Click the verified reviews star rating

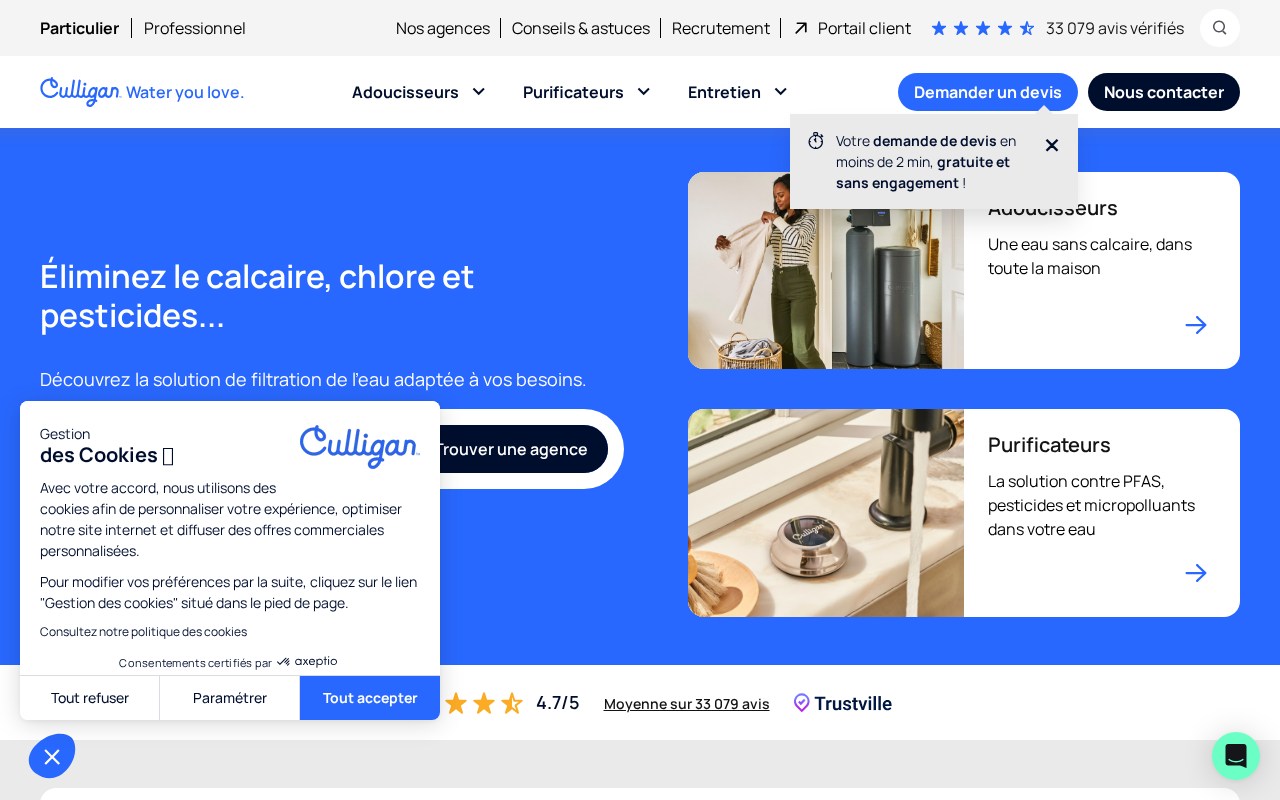point(983,28)
